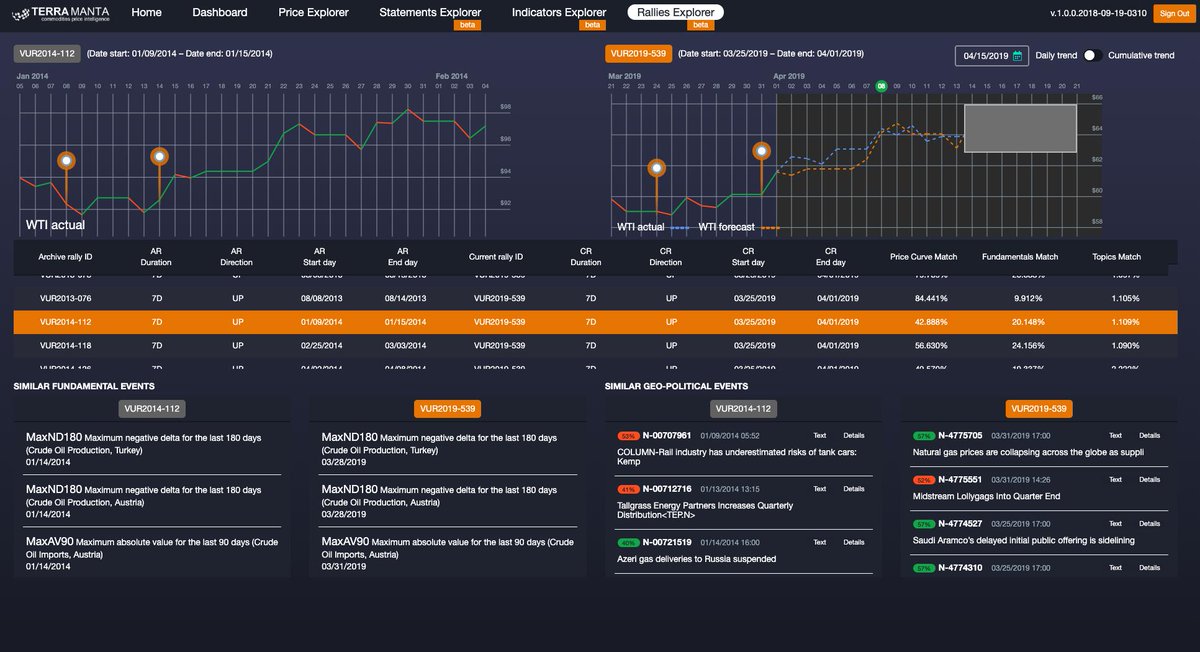Click the second rally pin near Jan 13
Screen dimensions: 1200x652
(159, 154)
